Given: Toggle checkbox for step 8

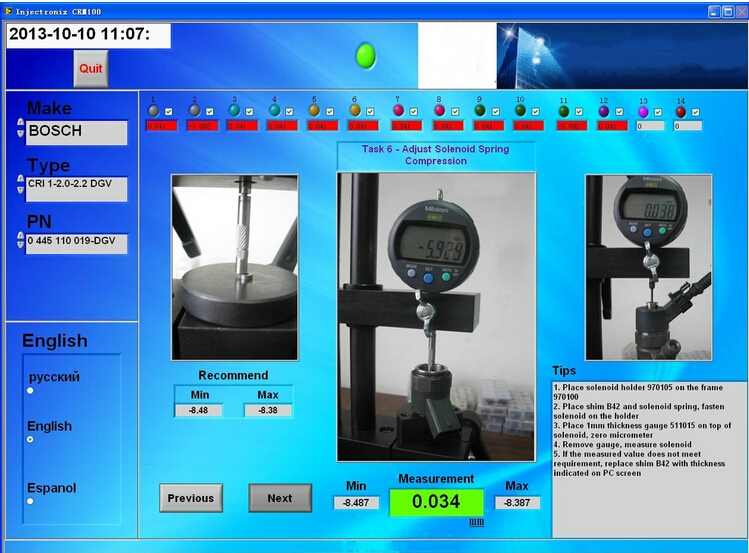Looking at the screenshot, I should pos(455,111).
